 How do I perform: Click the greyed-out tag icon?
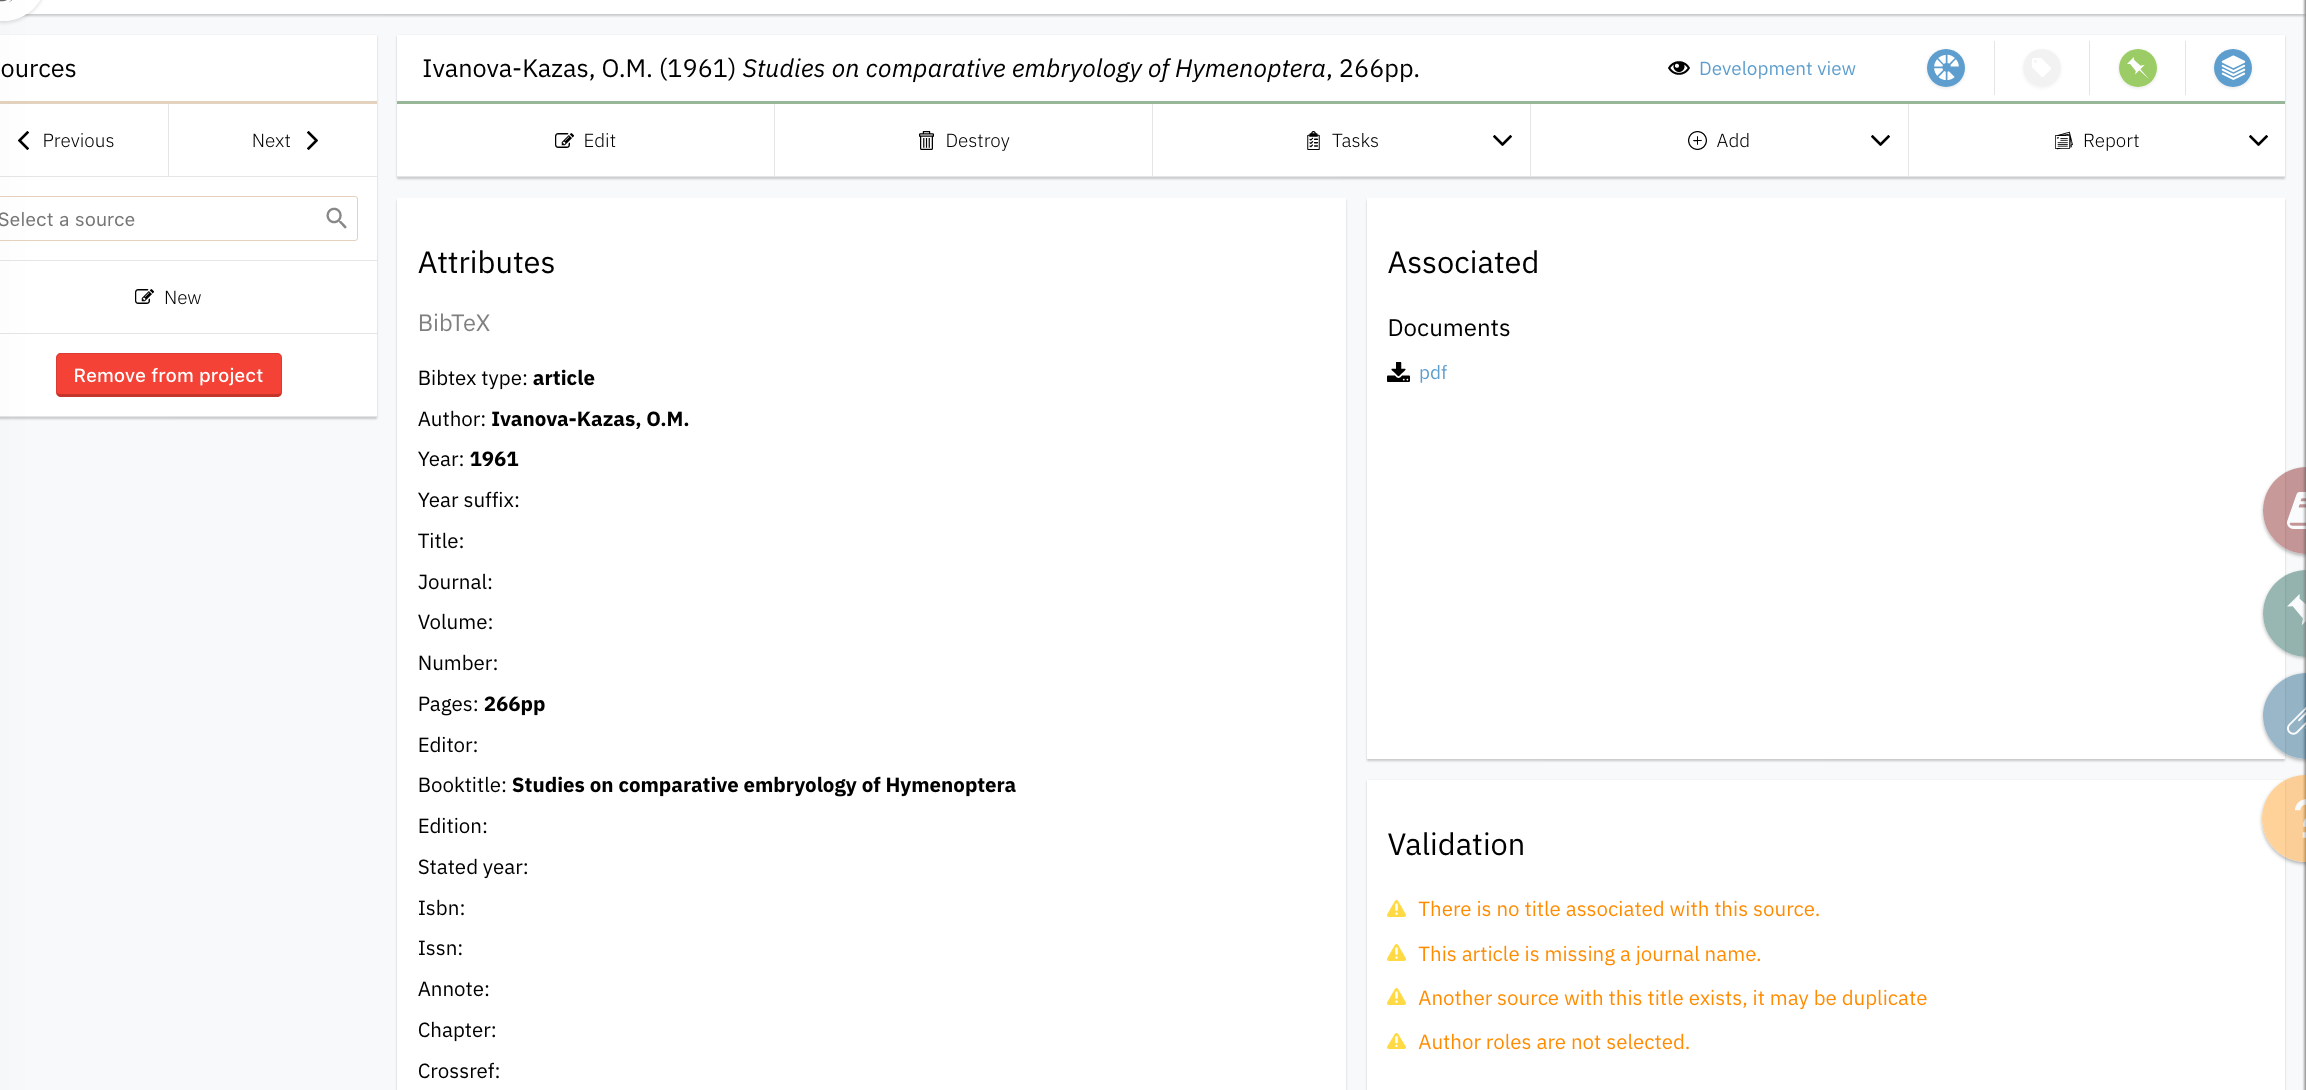point(2041,68)
